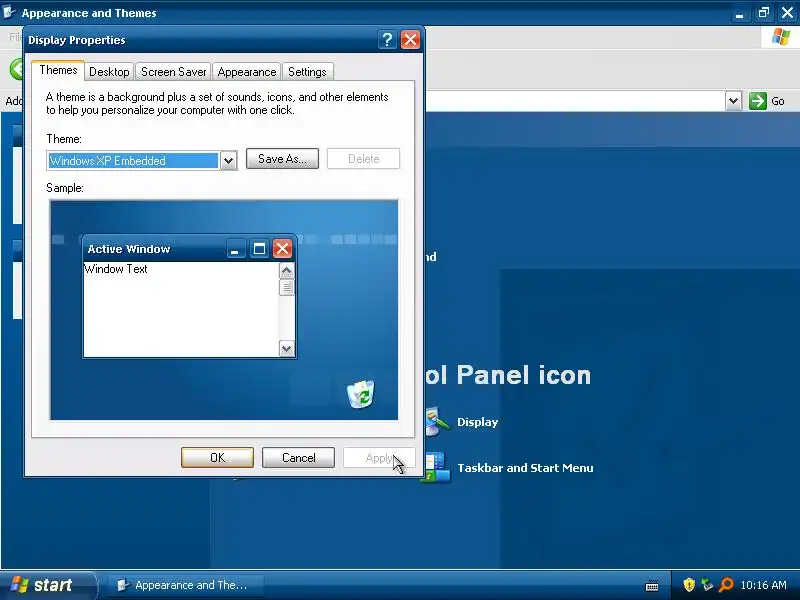Close the Display Properties dialog
800x600 pixels.
coord(410,39)
